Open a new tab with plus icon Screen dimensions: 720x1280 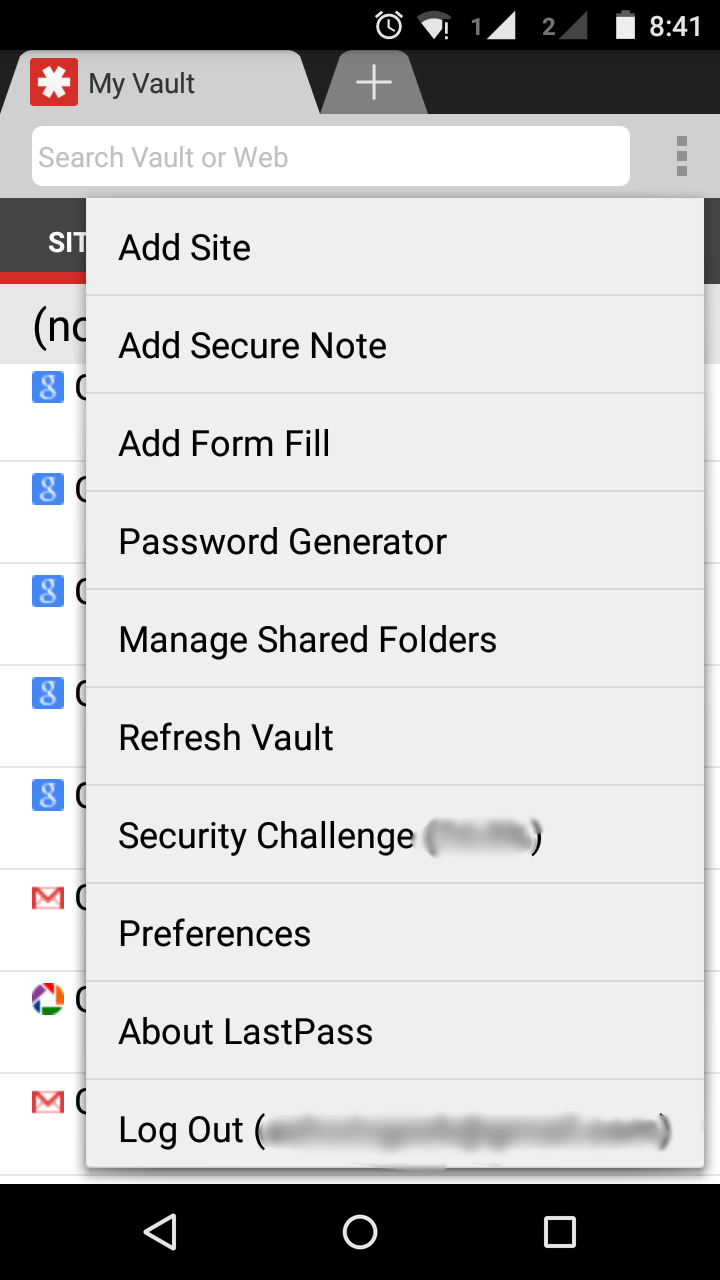(374, 82)
